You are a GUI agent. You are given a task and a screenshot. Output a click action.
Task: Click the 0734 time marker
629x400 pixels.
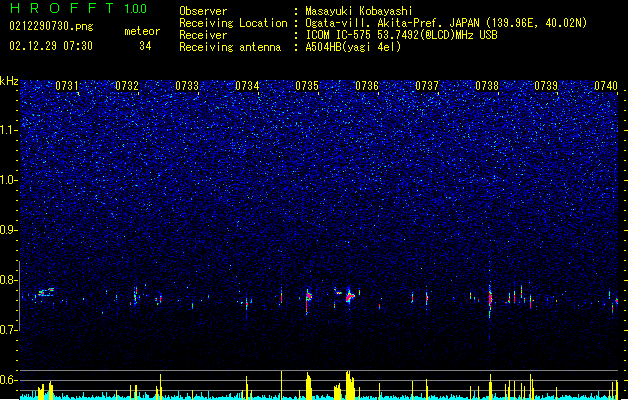(247, 86)
